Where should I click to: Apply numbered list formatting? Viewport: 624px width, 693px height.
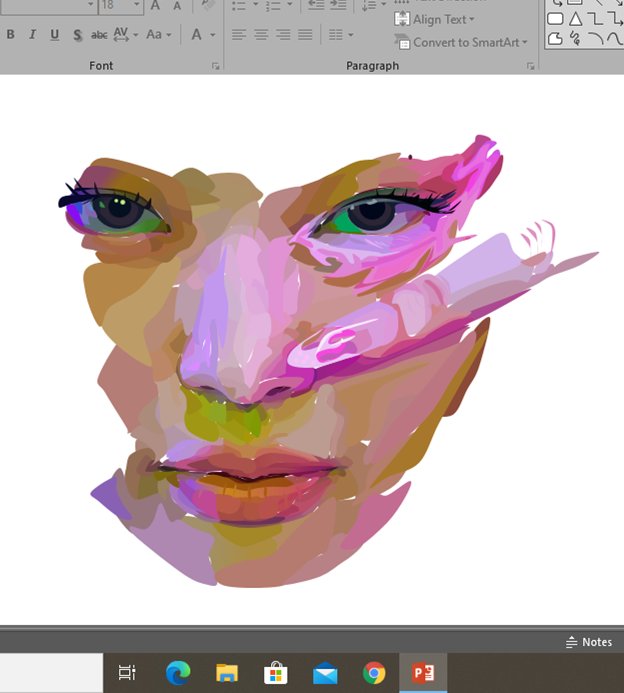tap(273, 5)
